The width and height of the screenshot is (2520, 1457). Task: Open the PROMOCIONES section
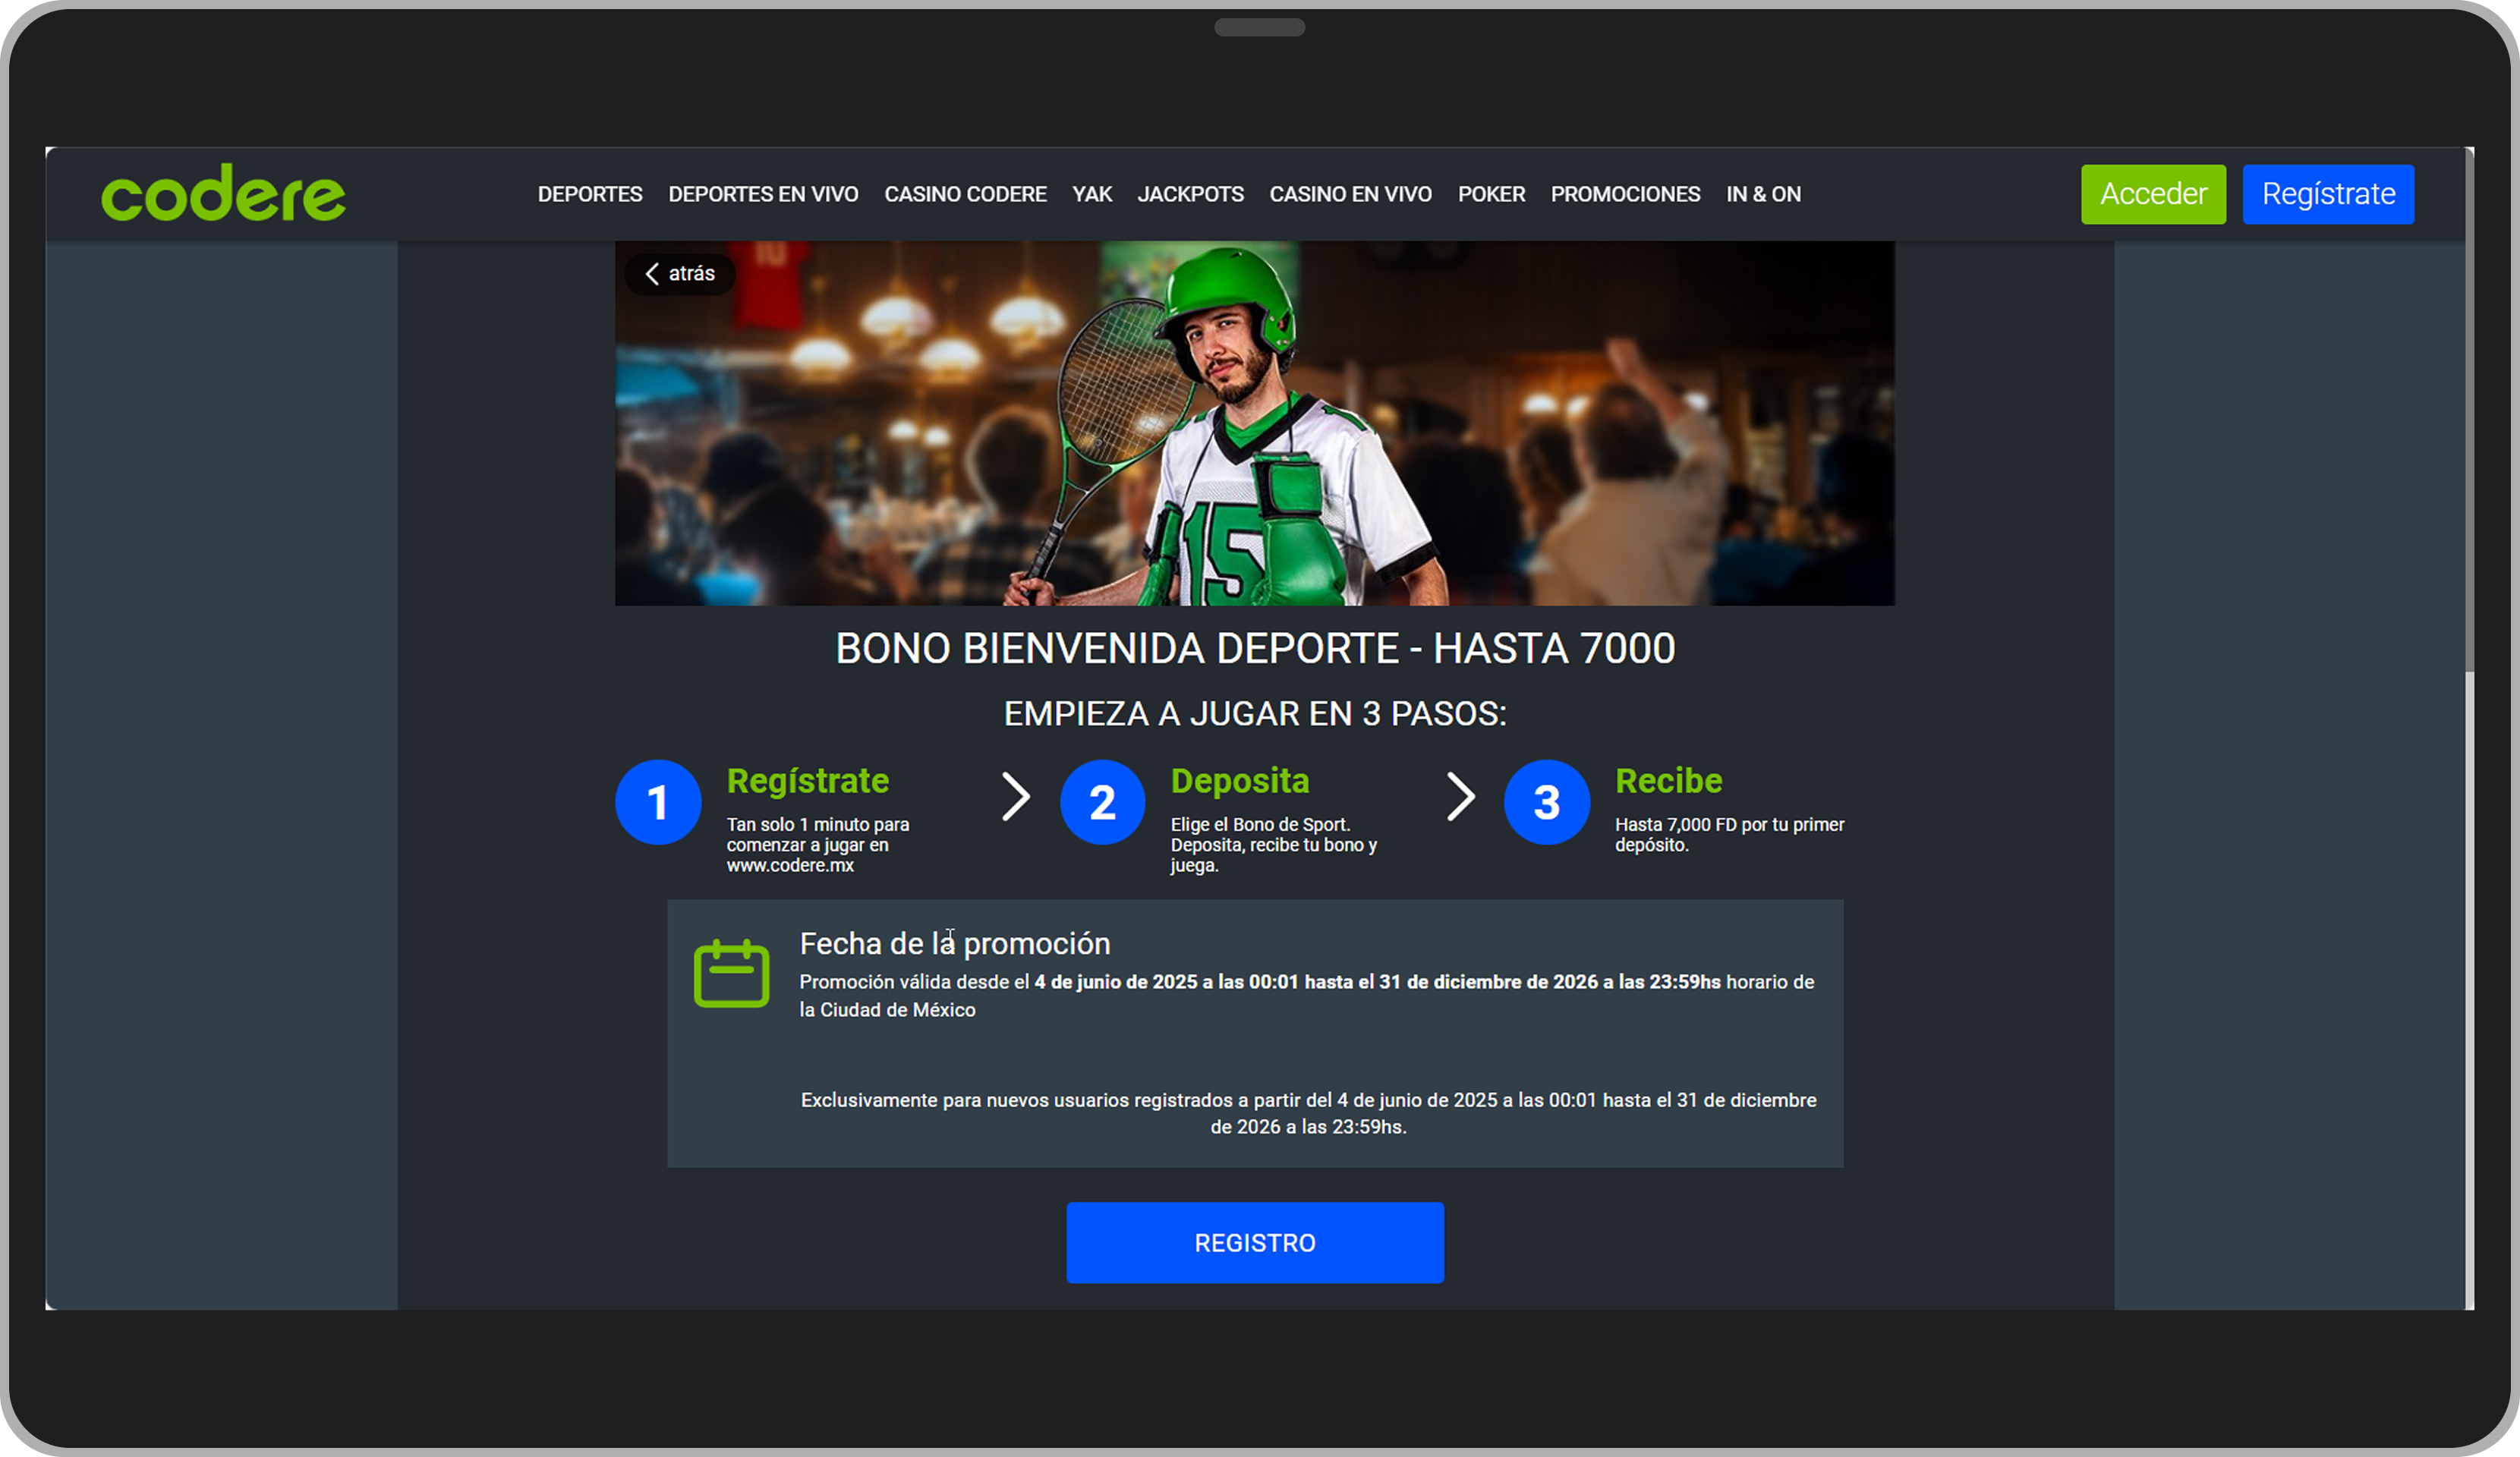pyautogui.click(x=1625, y=194)
